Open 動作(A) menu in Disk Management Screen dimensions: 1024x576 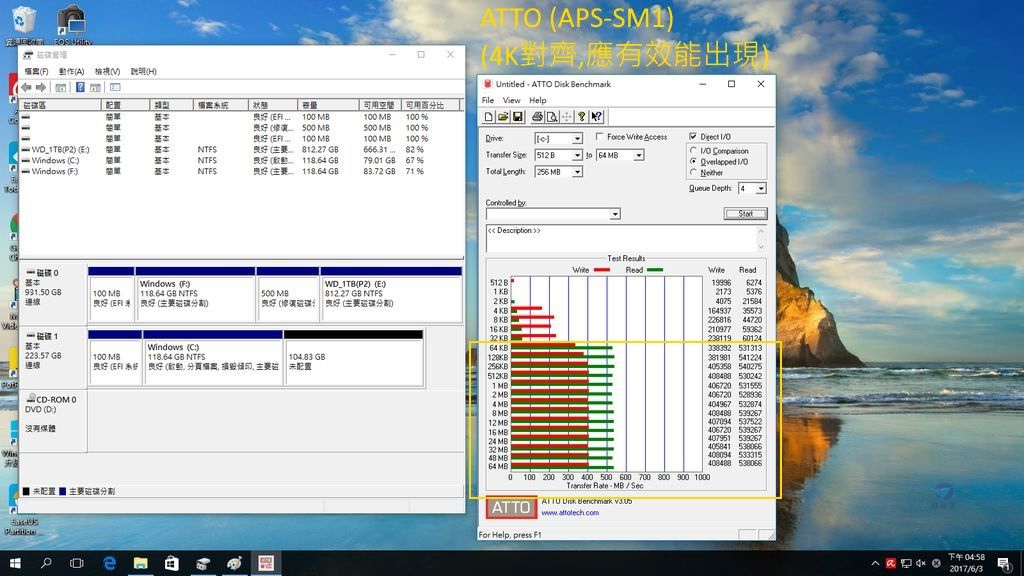pos(71,72)
